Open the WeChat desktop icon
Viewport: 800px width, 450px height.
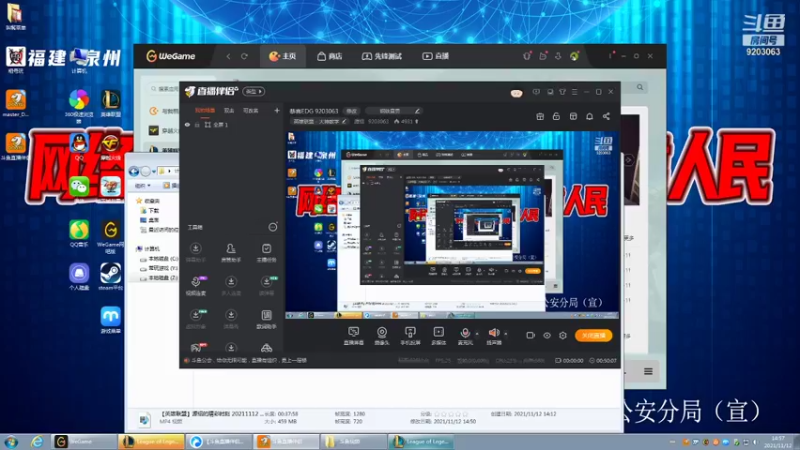click(x=79, y=187)
